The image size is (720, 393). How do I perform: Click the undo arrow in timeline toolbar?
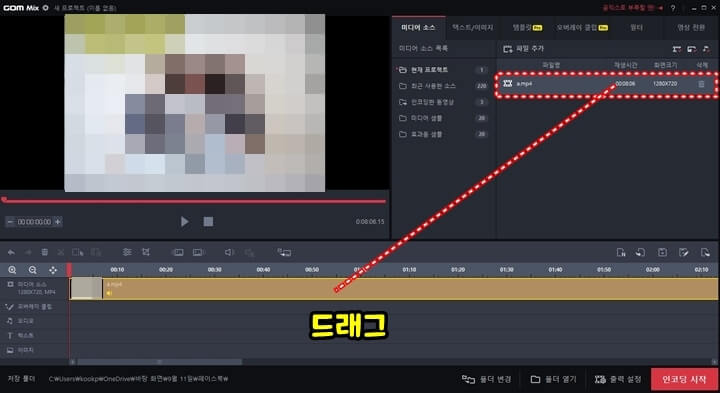coord(11,252)
